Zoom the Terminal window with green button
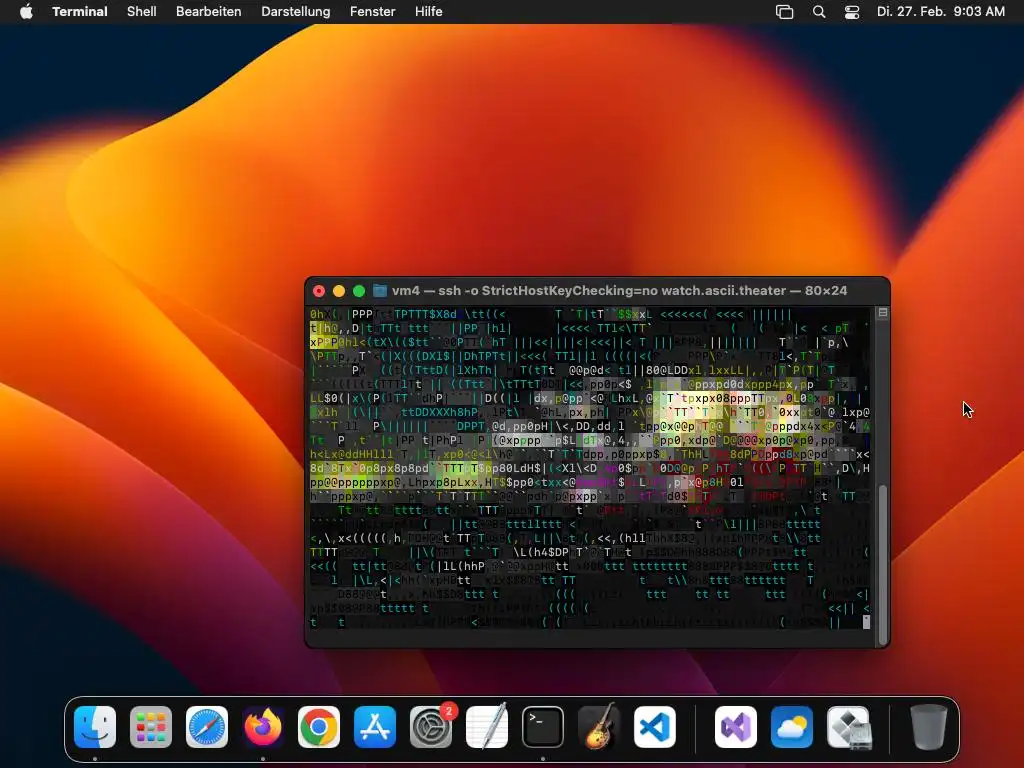1024x768 pixels. 359,291
